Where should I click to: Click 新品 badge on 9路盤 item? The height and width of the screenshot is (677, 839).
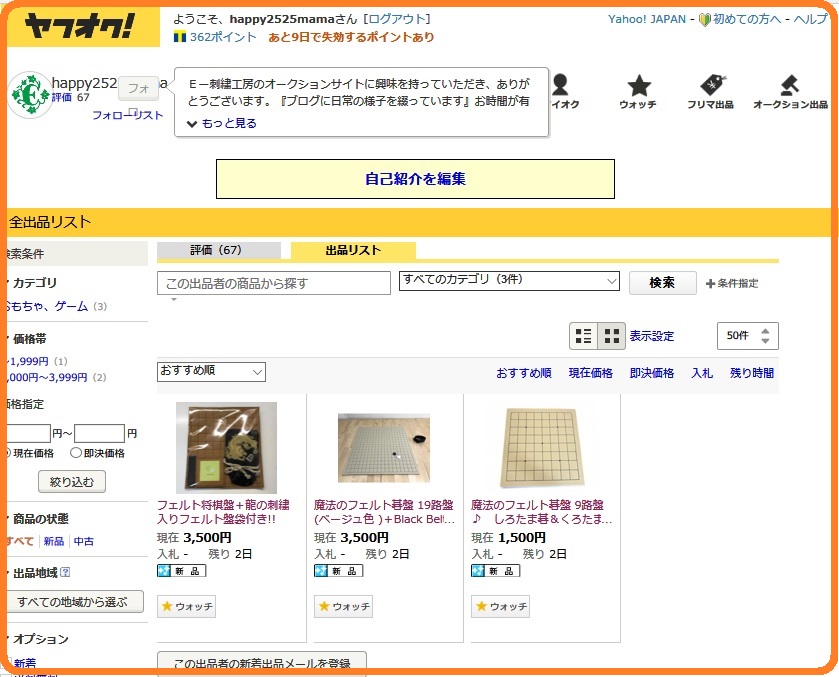pos(495,571)
